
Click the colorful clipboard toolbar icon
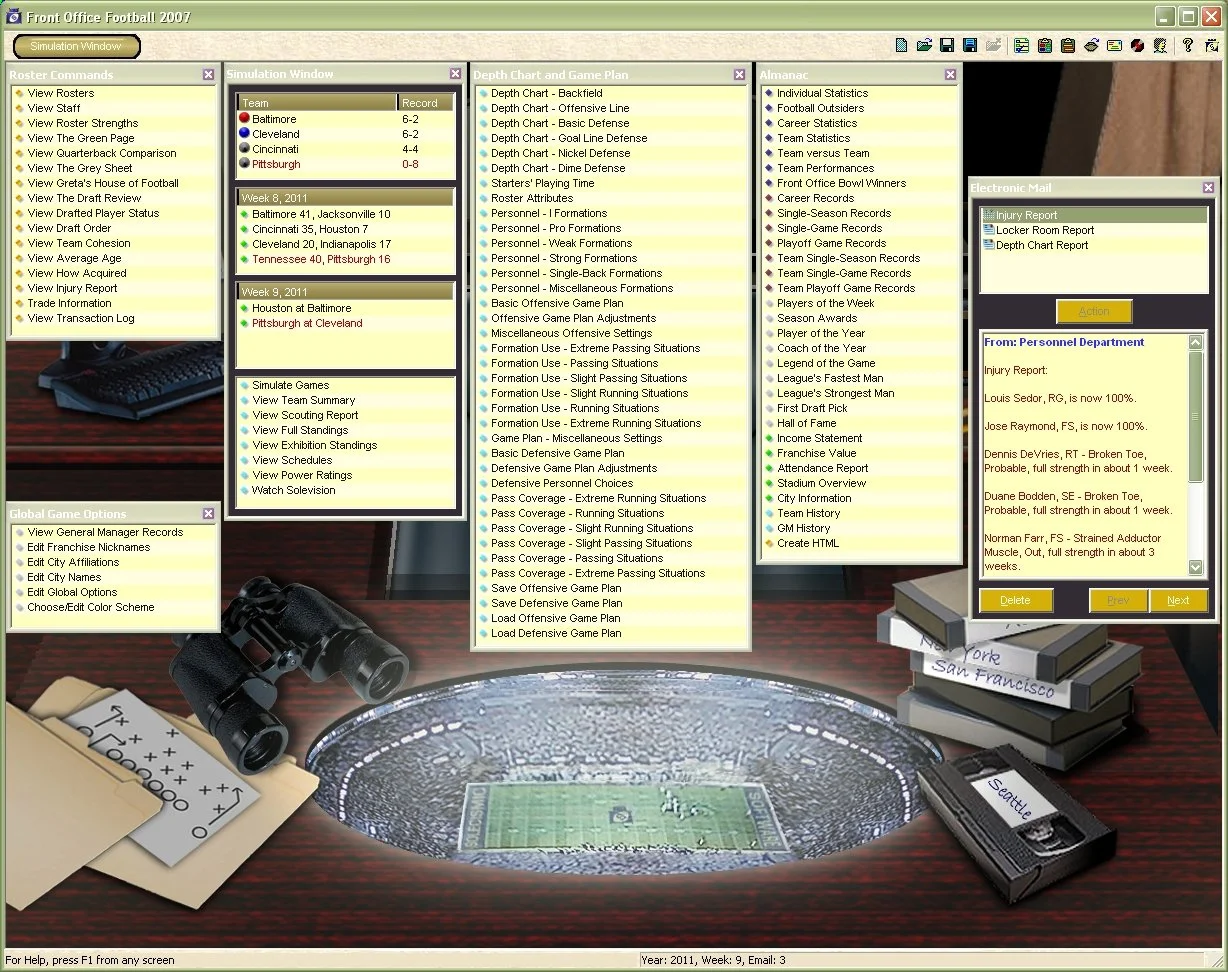pyautogui.click(x=1044, y=44)
